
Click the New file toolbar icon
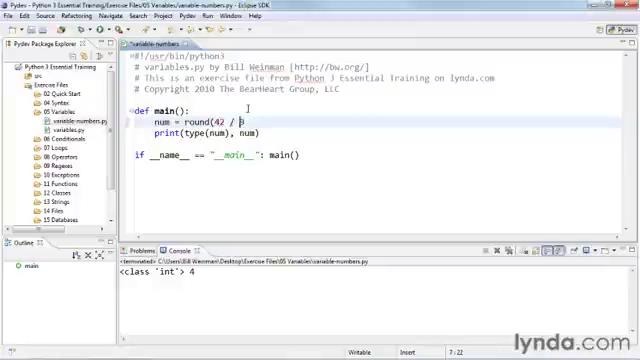(x=12, y=30)
